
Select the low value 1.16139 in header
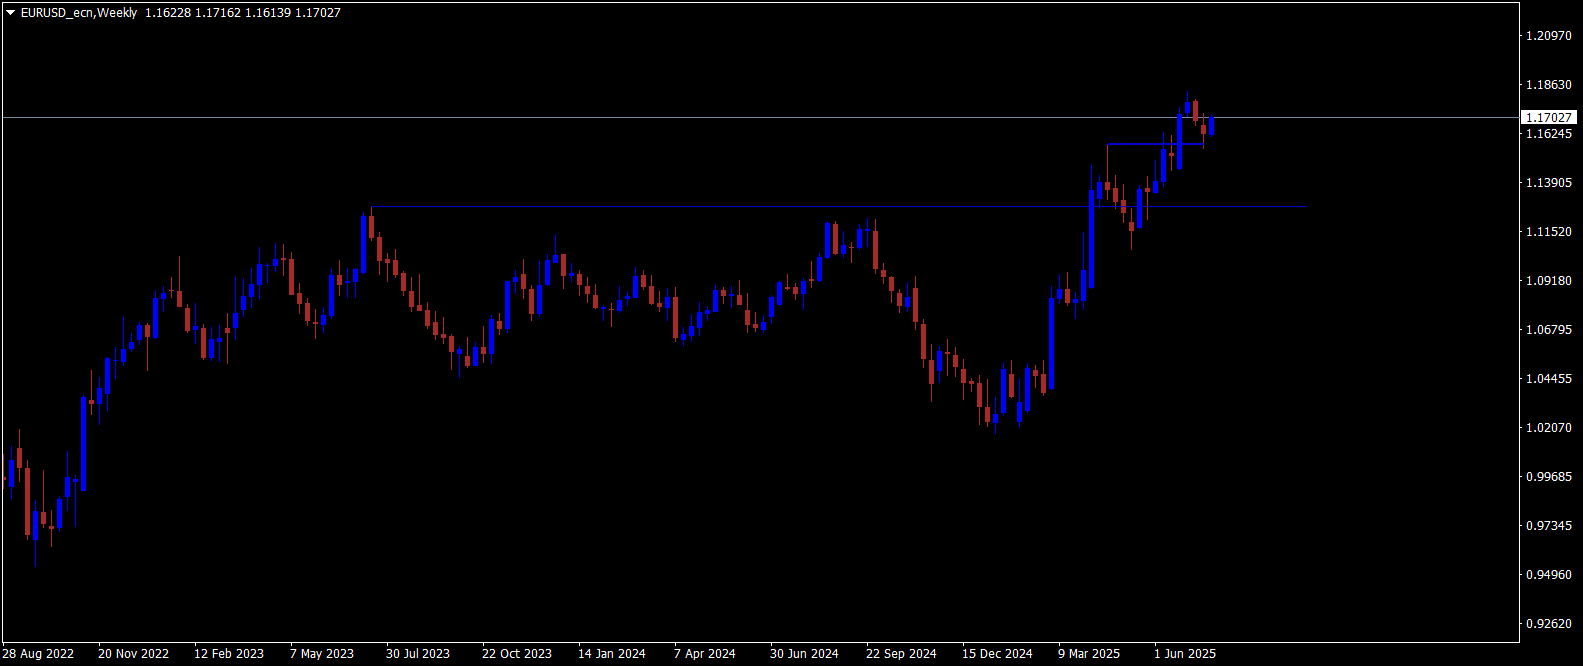click(x=268, y=13)
